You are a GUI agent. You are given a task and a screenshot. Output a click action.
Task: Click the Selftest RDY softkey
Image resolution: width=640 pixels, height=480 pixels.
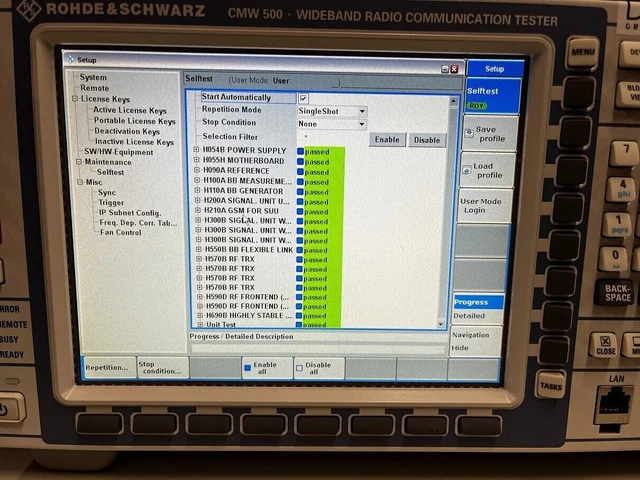click(x=493, y=97)
